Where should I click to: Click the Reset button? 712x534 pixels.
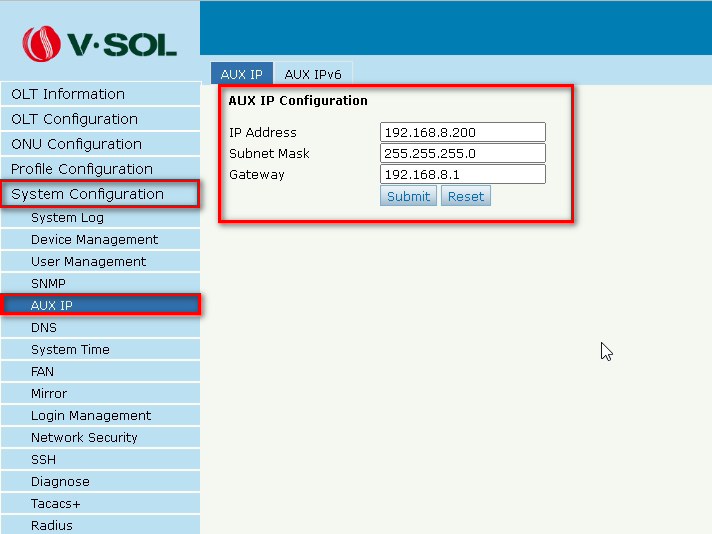(x=465, y=196)
